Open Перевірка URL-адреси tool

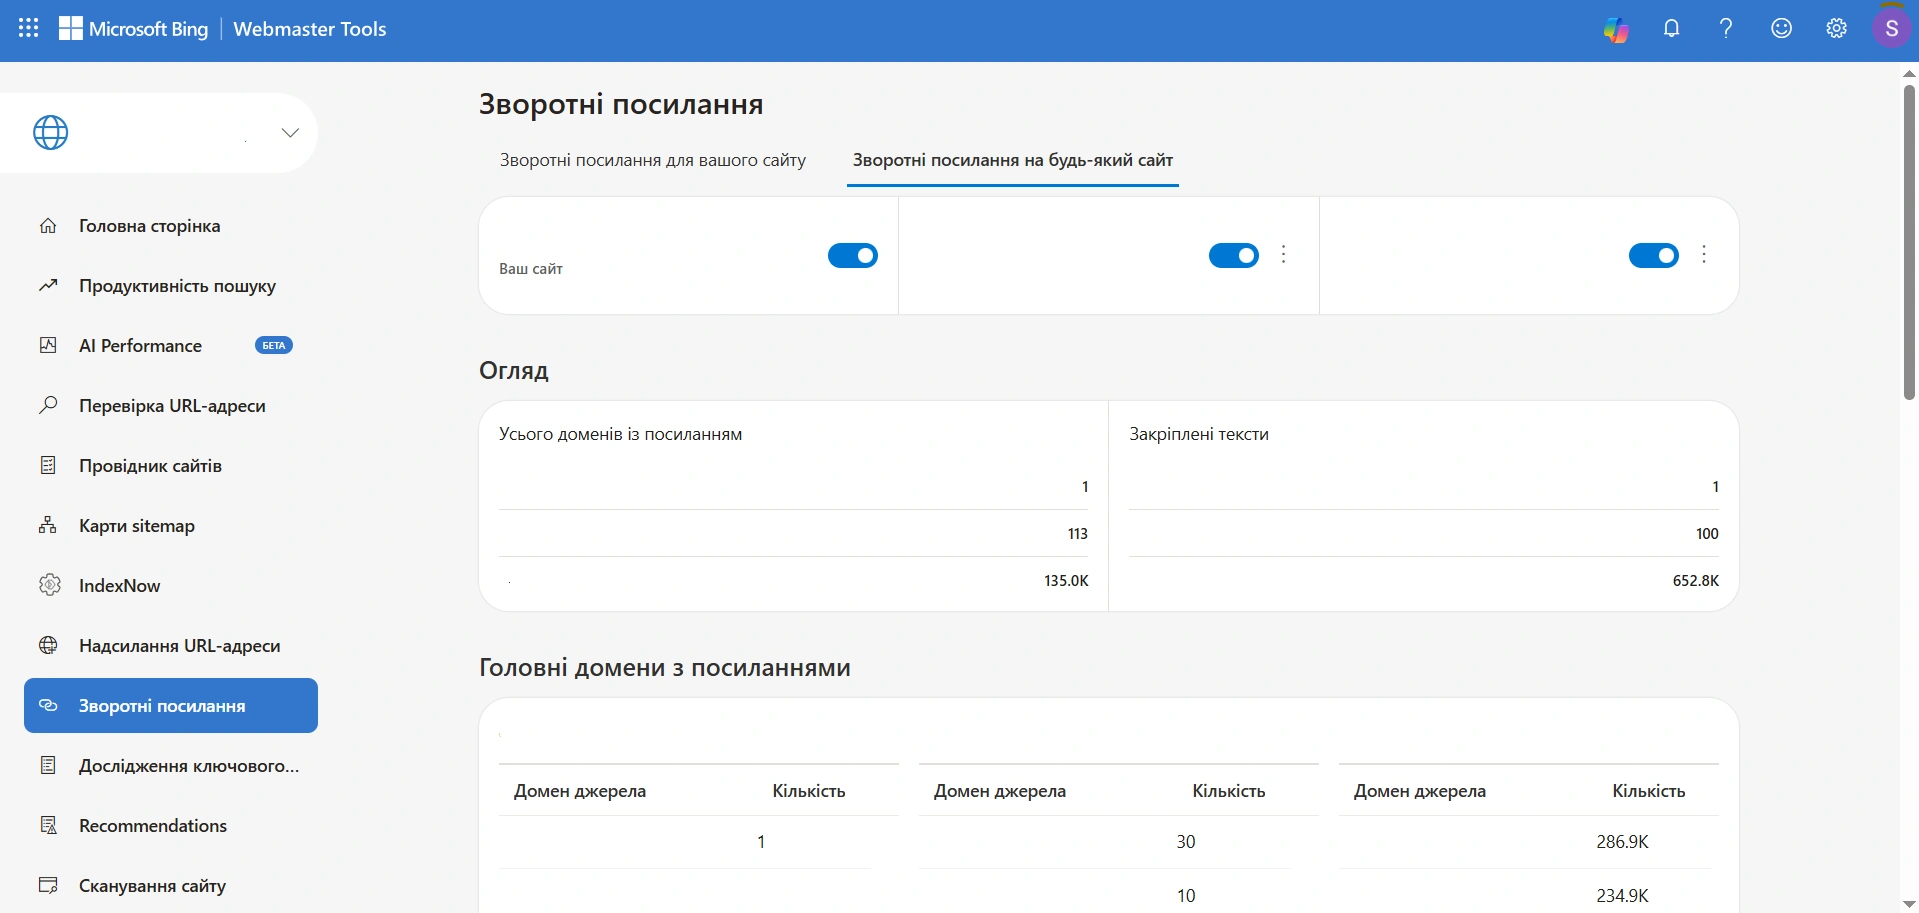(171, 406)
